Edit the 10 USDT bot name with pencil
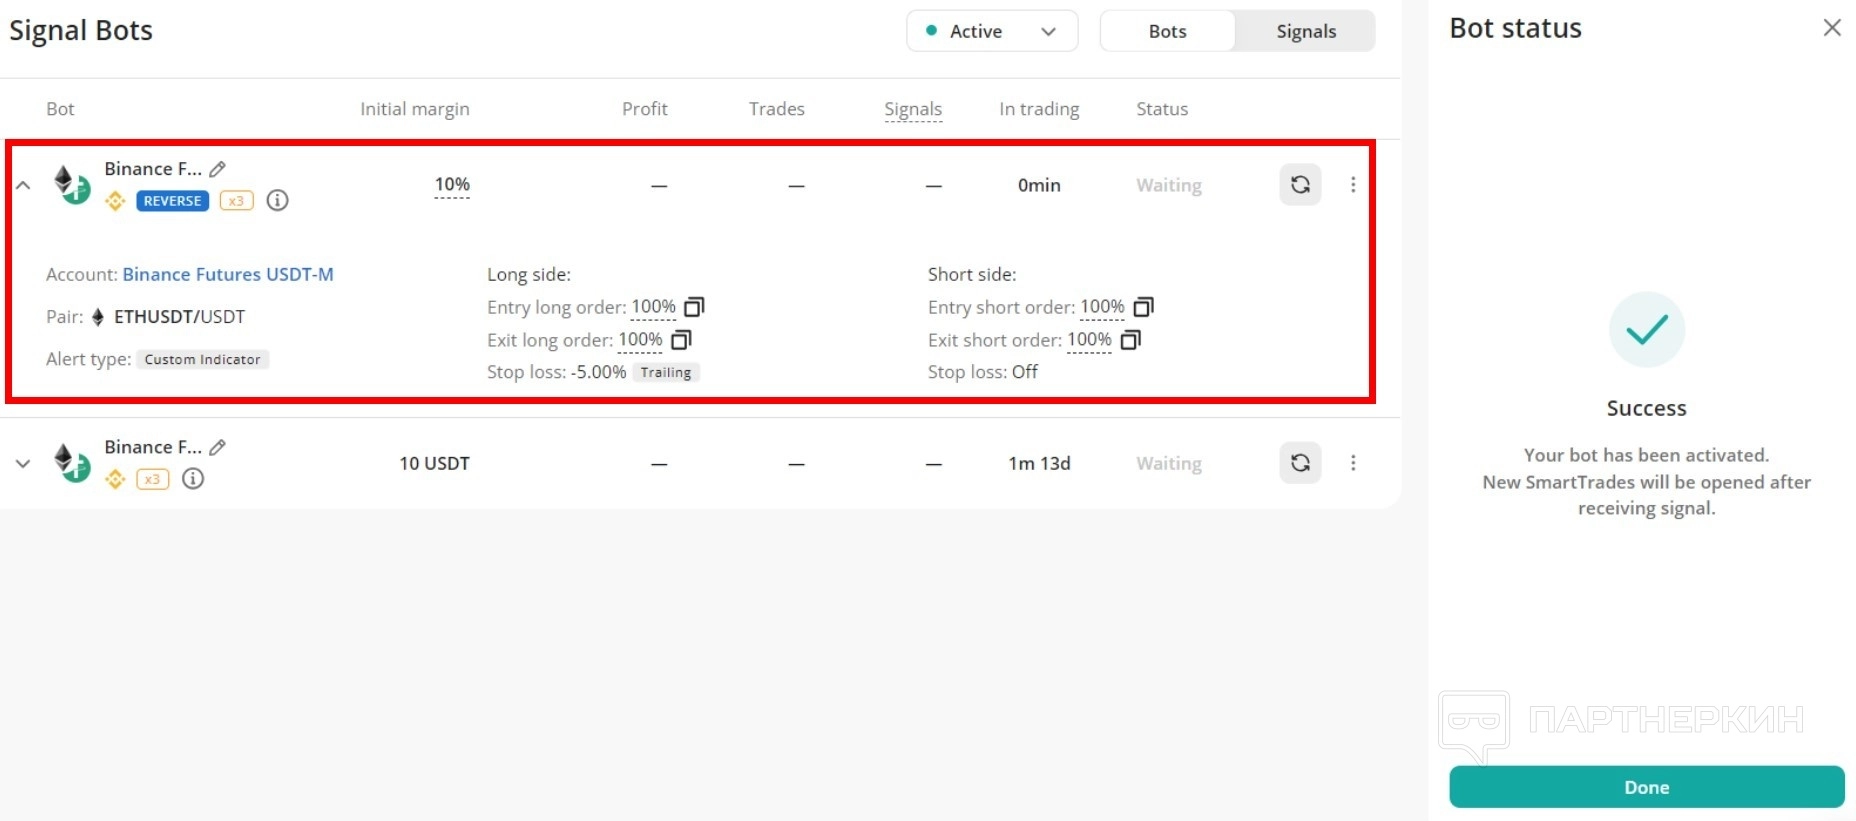The width and height of the screenshot is (1856, 821). [217, 447]
